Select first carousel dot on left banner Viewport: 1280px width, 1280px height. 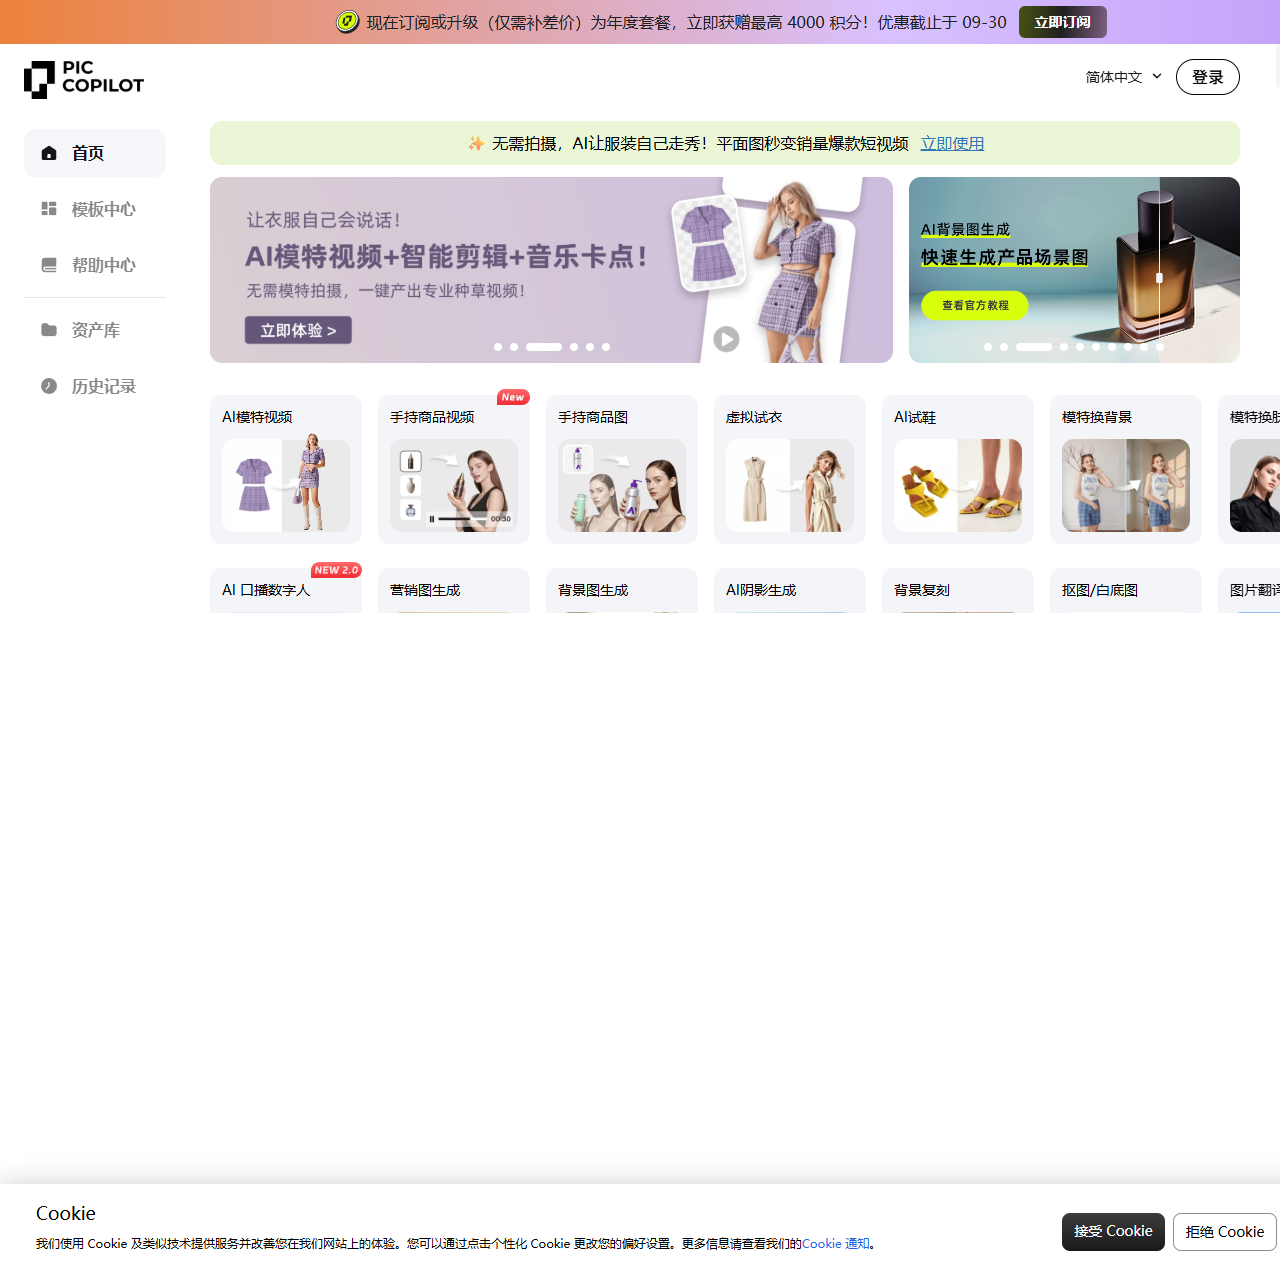[498, 347]
